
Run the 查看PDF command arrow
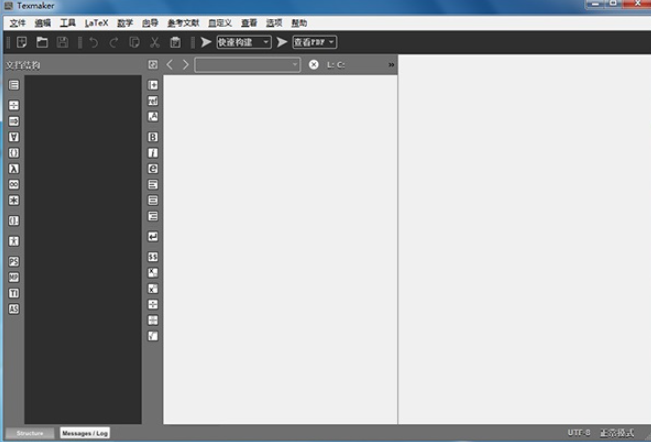(x=282, y=42)
